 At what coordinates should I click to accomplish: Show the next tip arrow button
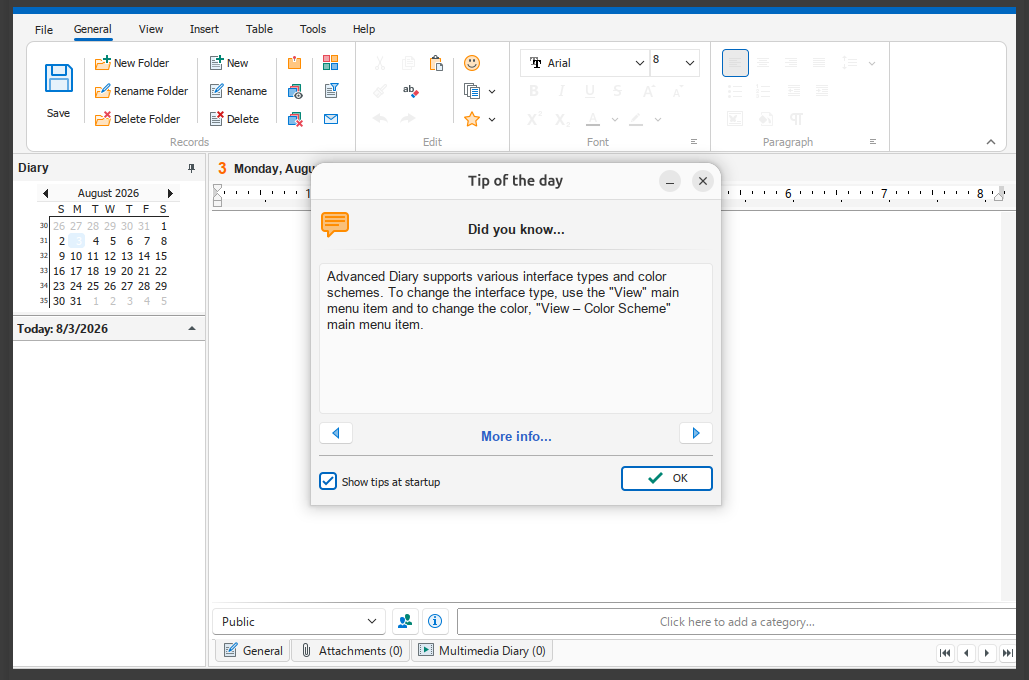(x=696, y=433)
